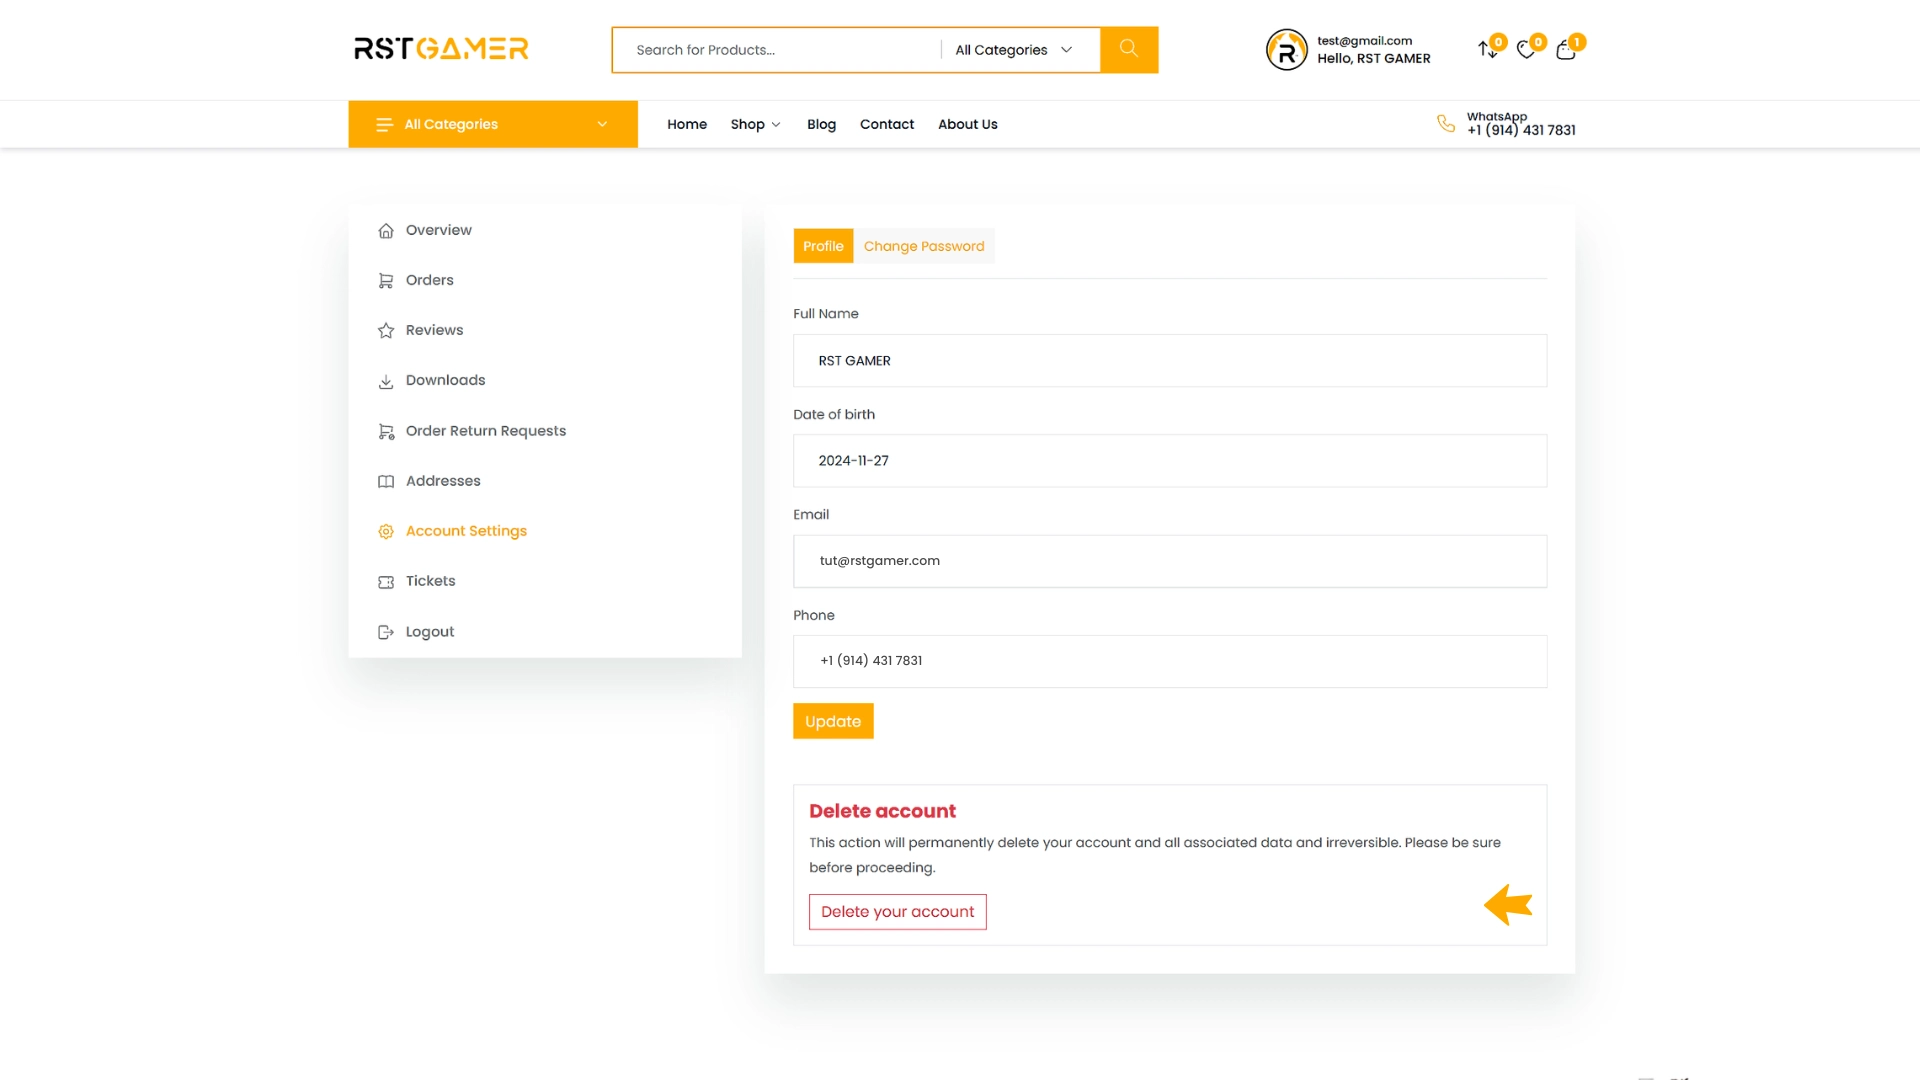
Task: Expand the All Categories search dropdown
Action: coord(1014,50)
